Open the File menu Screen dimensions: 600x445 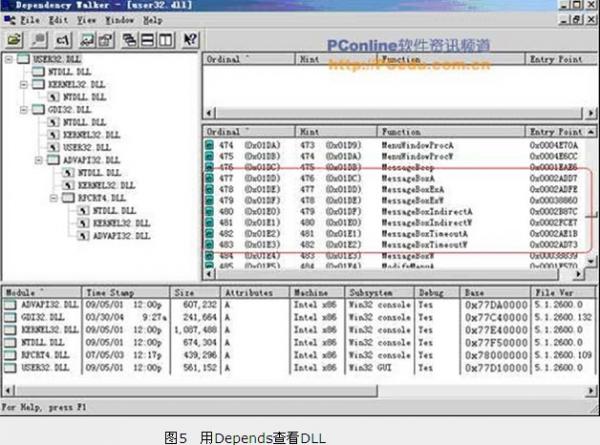(29, 20)
